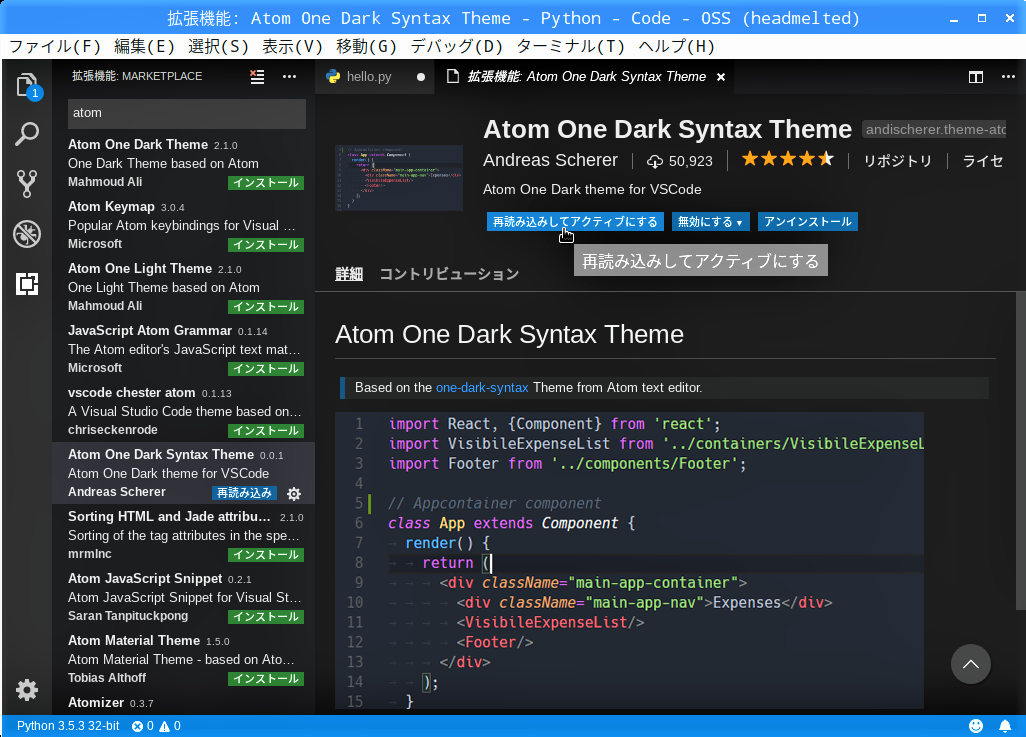
Task: Open the 編集(E) menu
Action: pyautogui.click(x=144, y=46)
